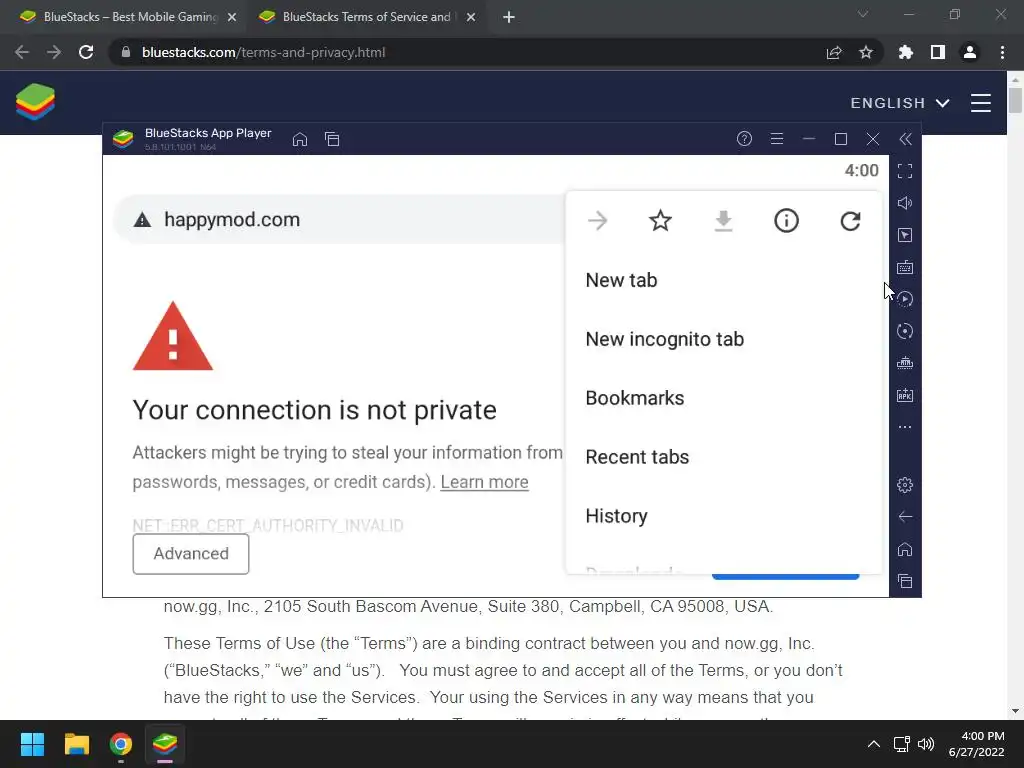1024x768 pixels.
Task: Toggle Chrome side panel icon
Action: point(938,52)
